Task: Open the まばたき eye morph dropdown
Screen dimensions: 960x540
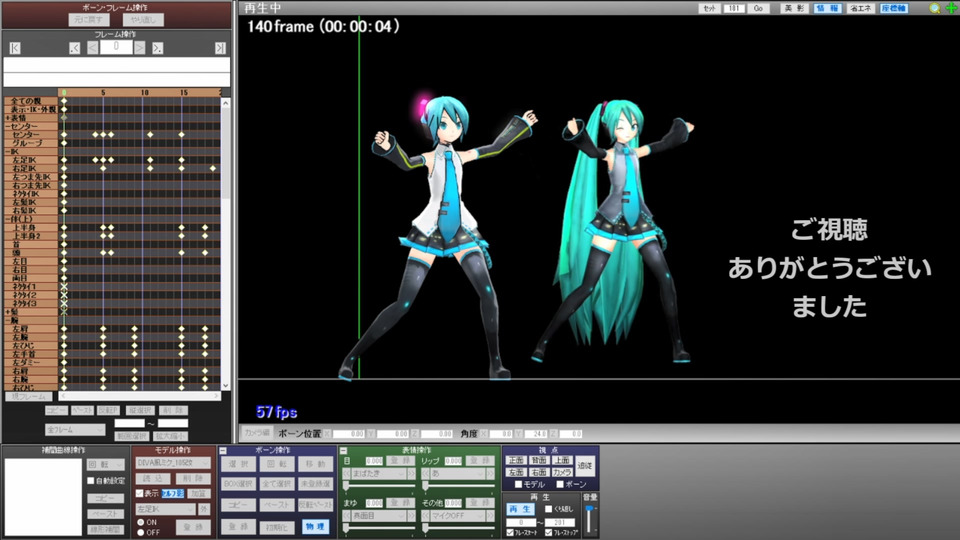Action: tap(378, 474)
